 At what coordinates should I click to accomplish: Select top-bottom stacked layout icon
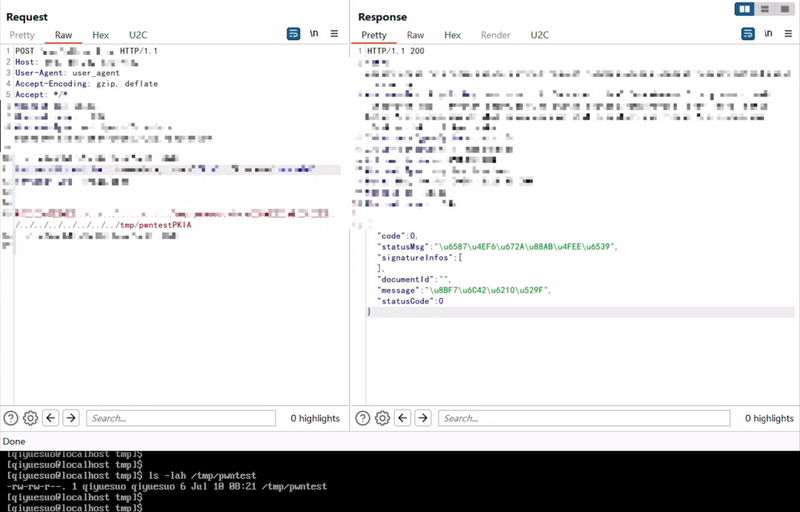[764, 9]
